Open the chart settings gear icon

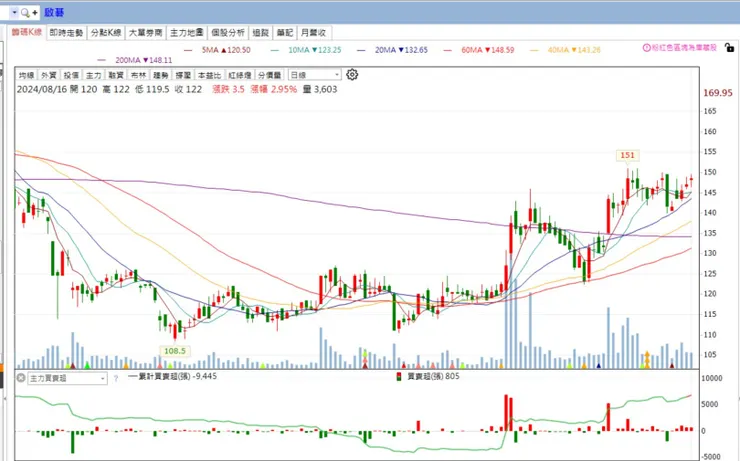(352, 75)
